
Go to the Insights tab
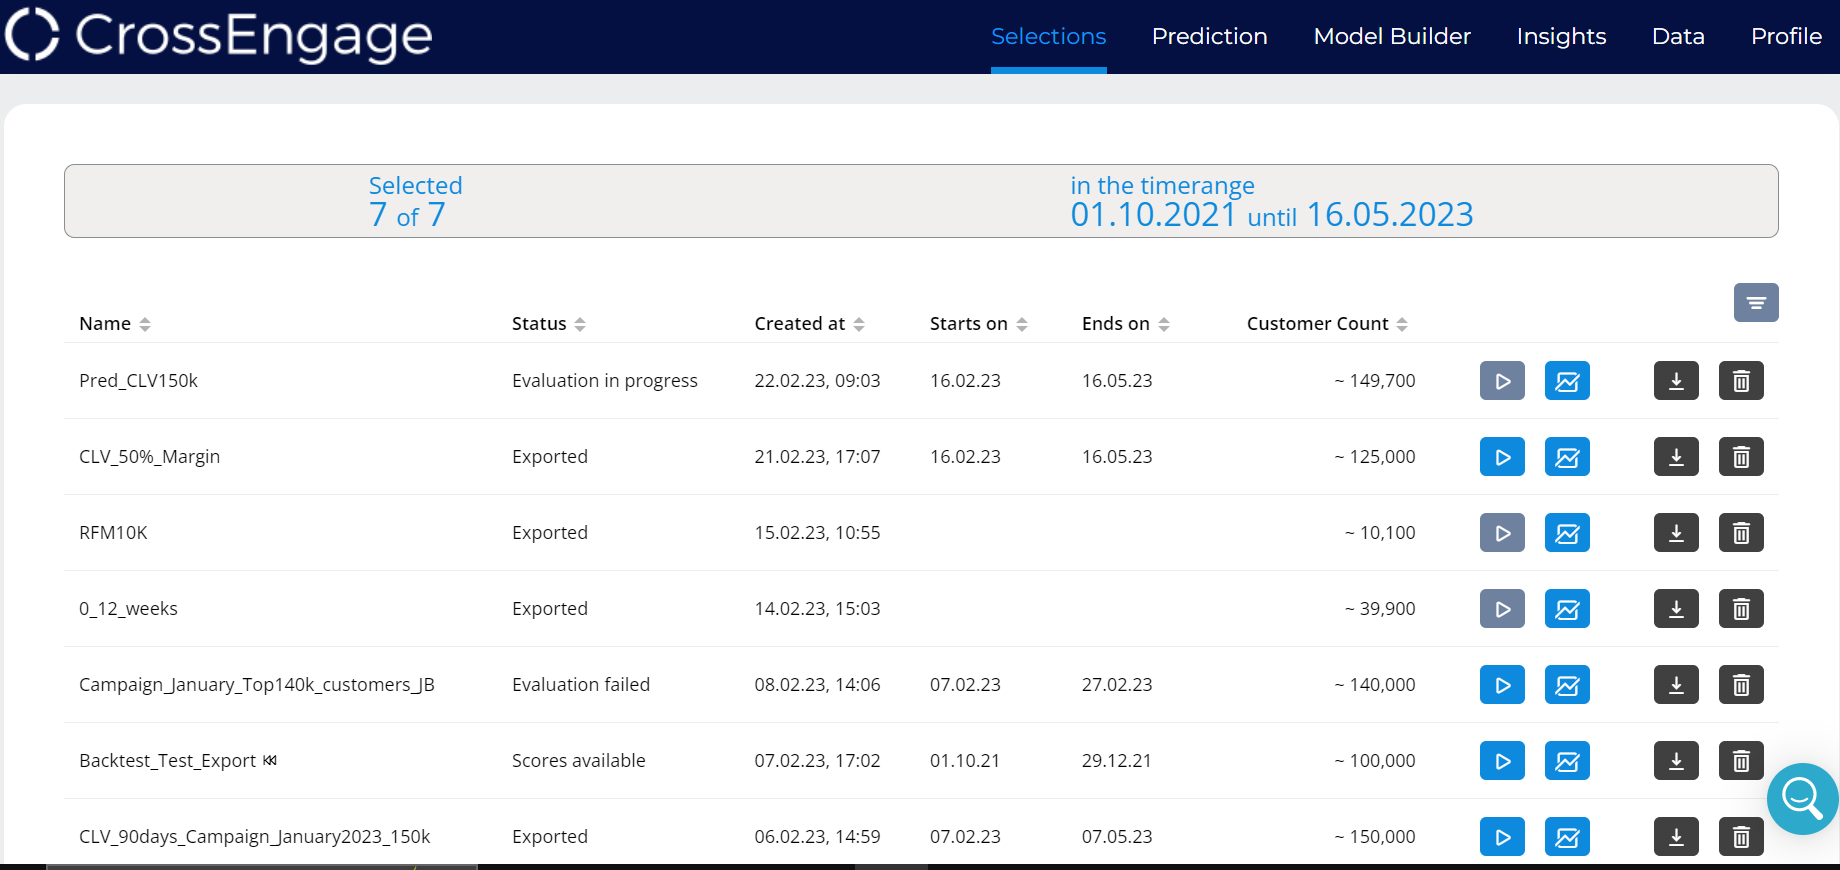coord(1560,37)
